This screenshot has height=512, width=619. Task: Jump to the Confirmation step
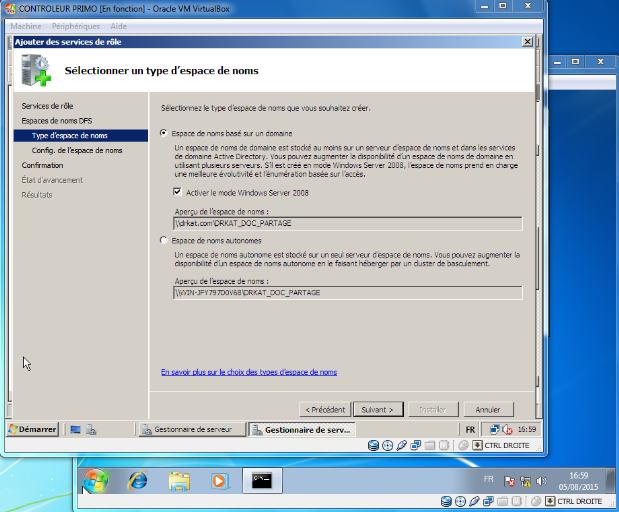click(42, 165)
